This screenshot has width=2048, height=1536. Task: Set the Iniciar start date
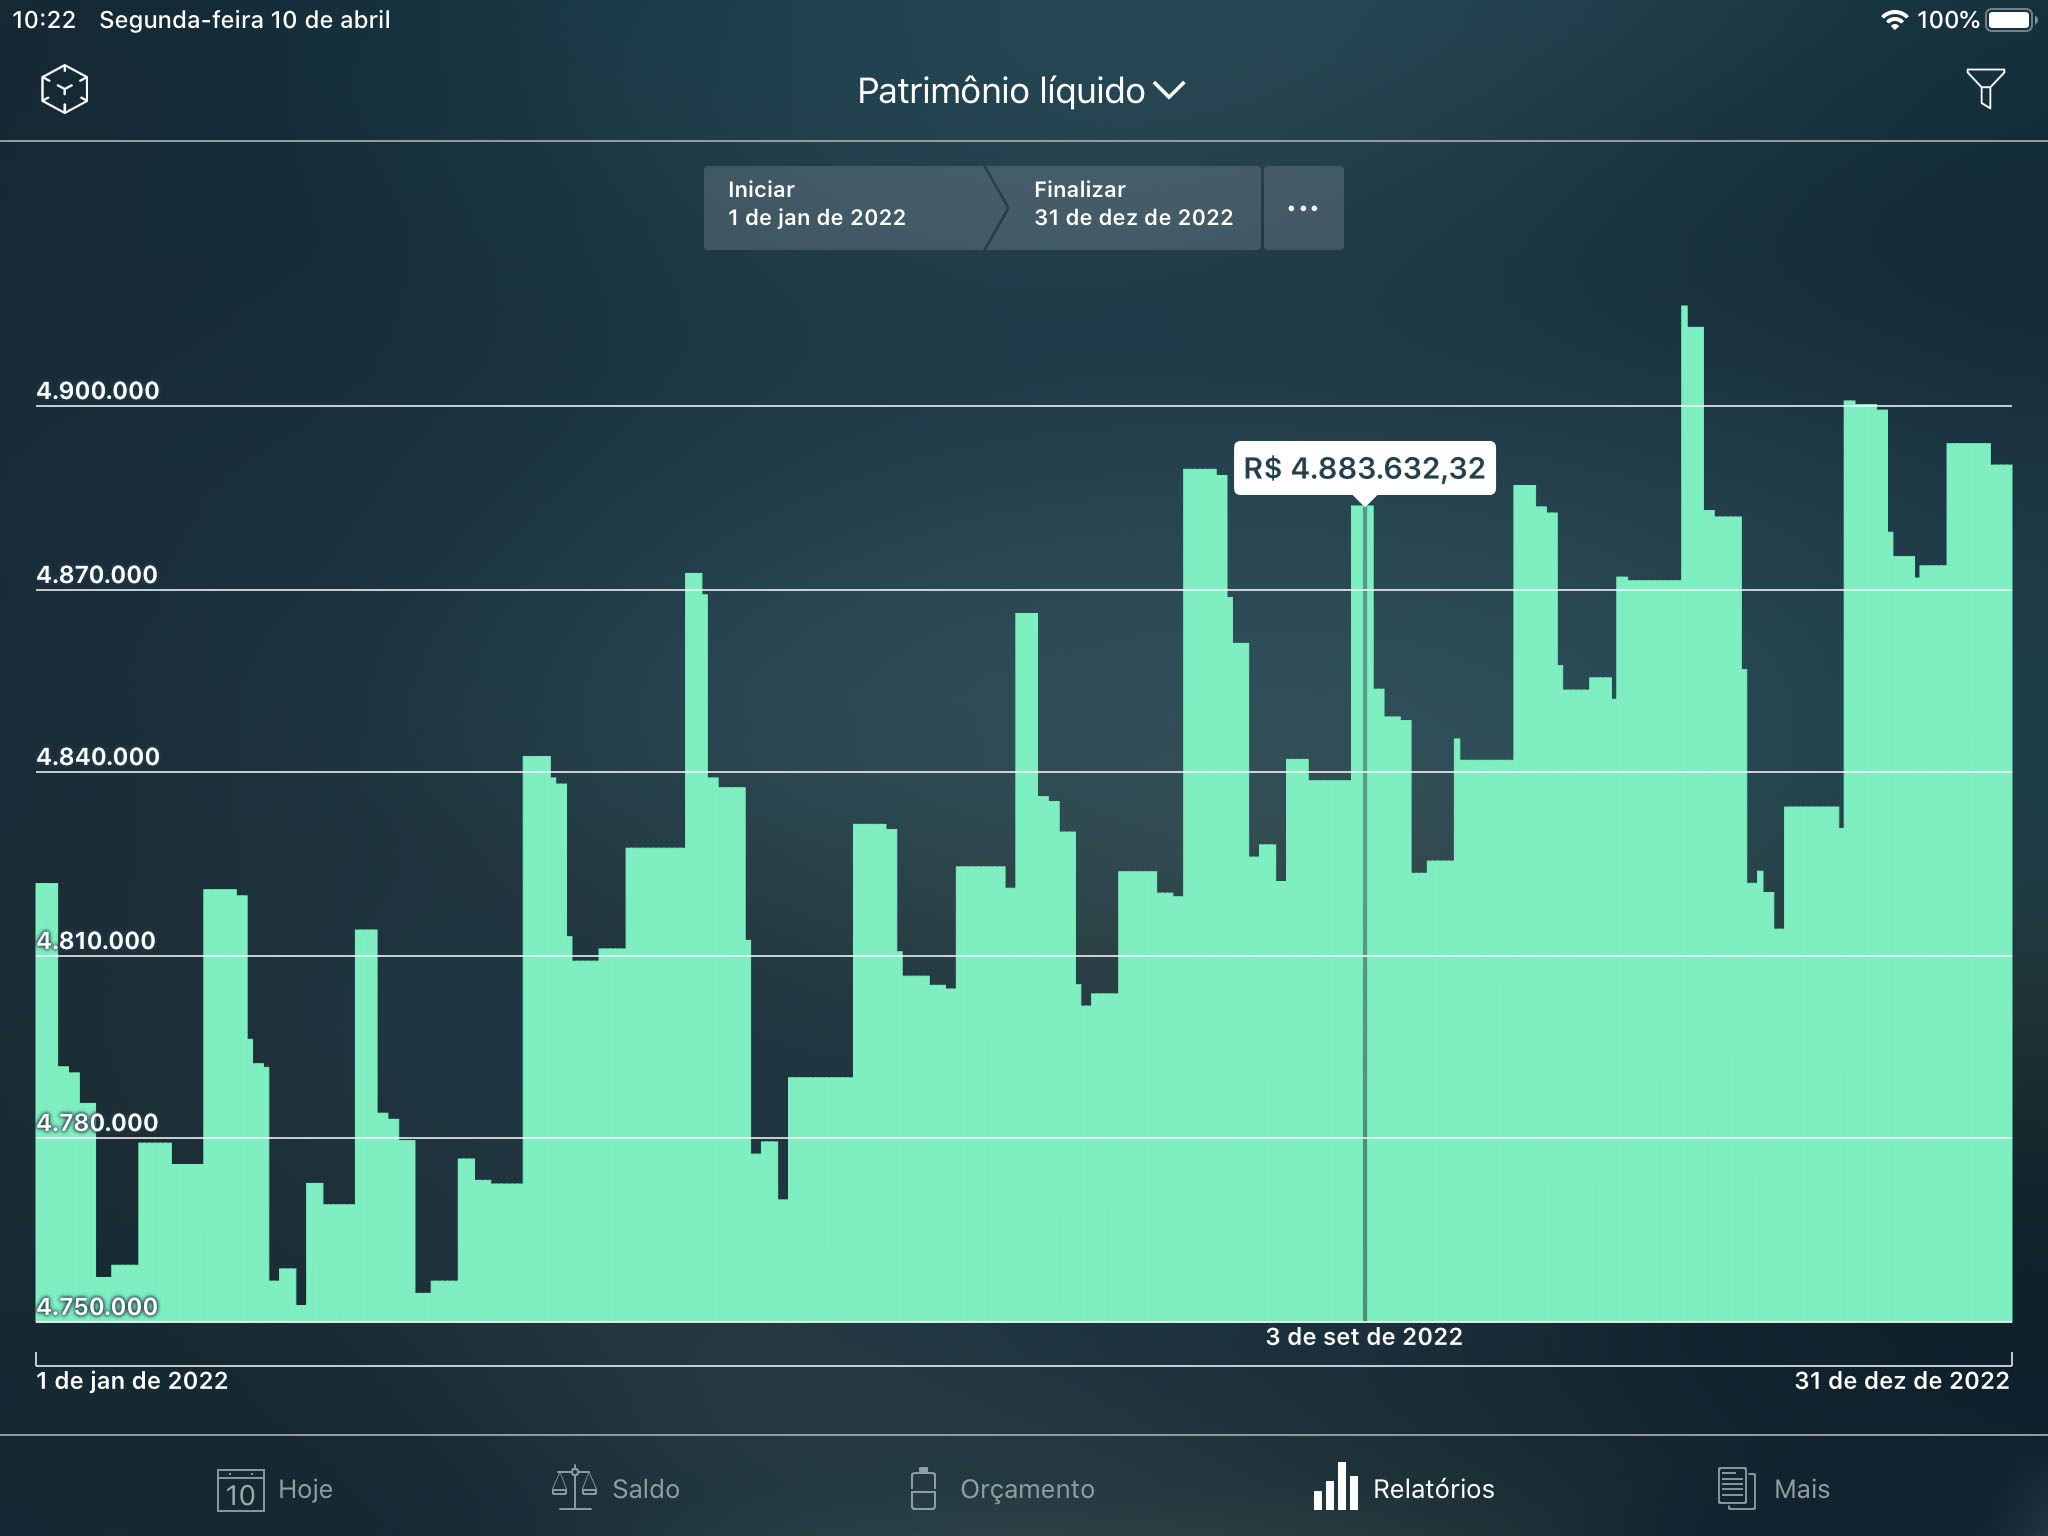coord(846,208)
